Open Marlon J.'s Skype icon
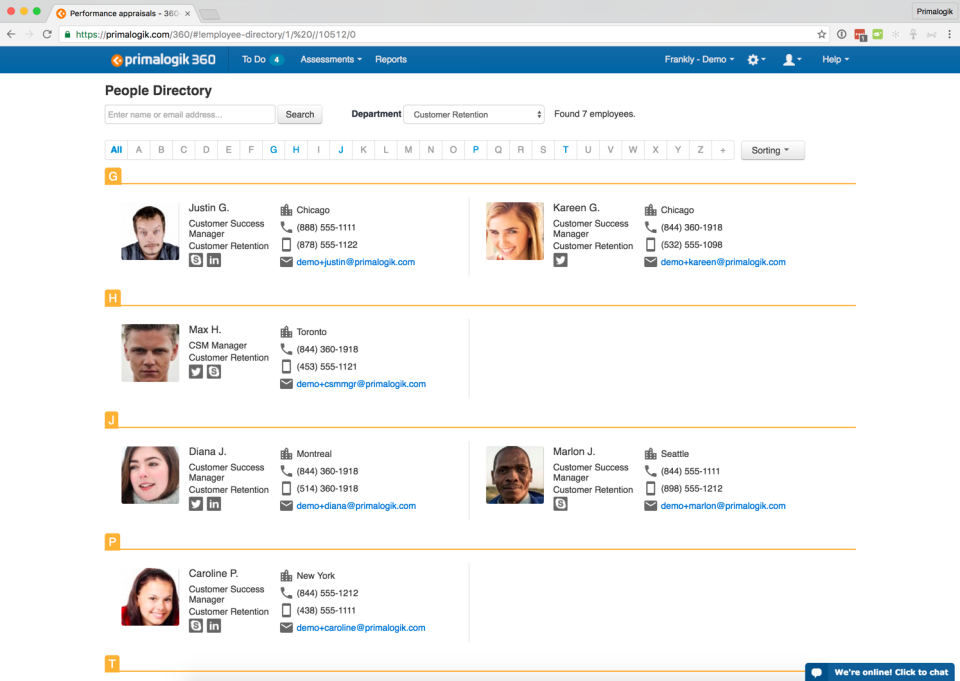960x681 pixels. [x=560, y=504]
